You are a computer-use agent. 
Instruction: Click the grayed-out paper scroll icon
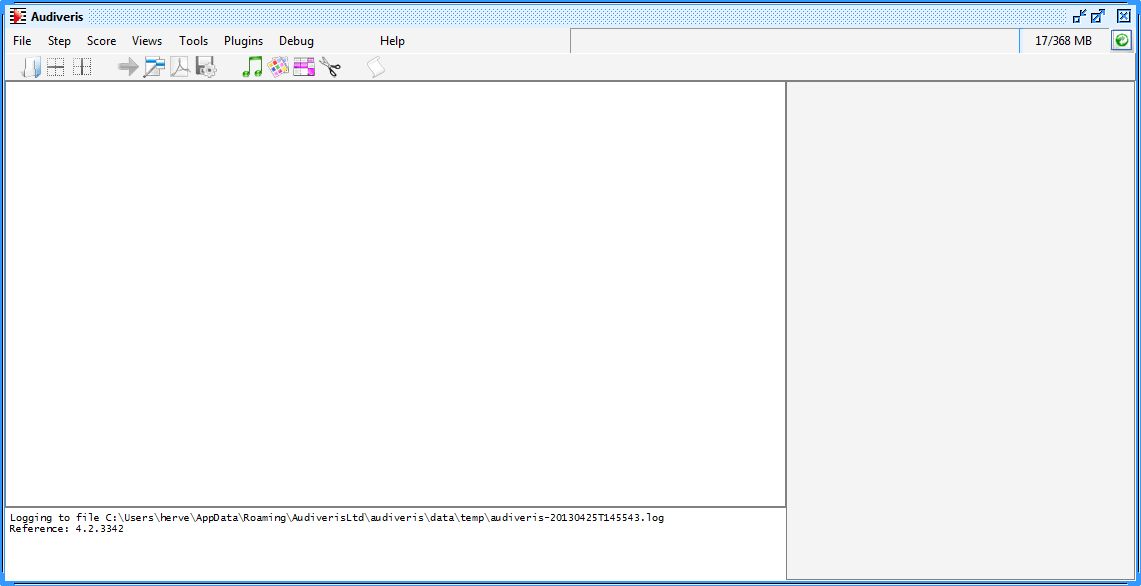(375, 67)
